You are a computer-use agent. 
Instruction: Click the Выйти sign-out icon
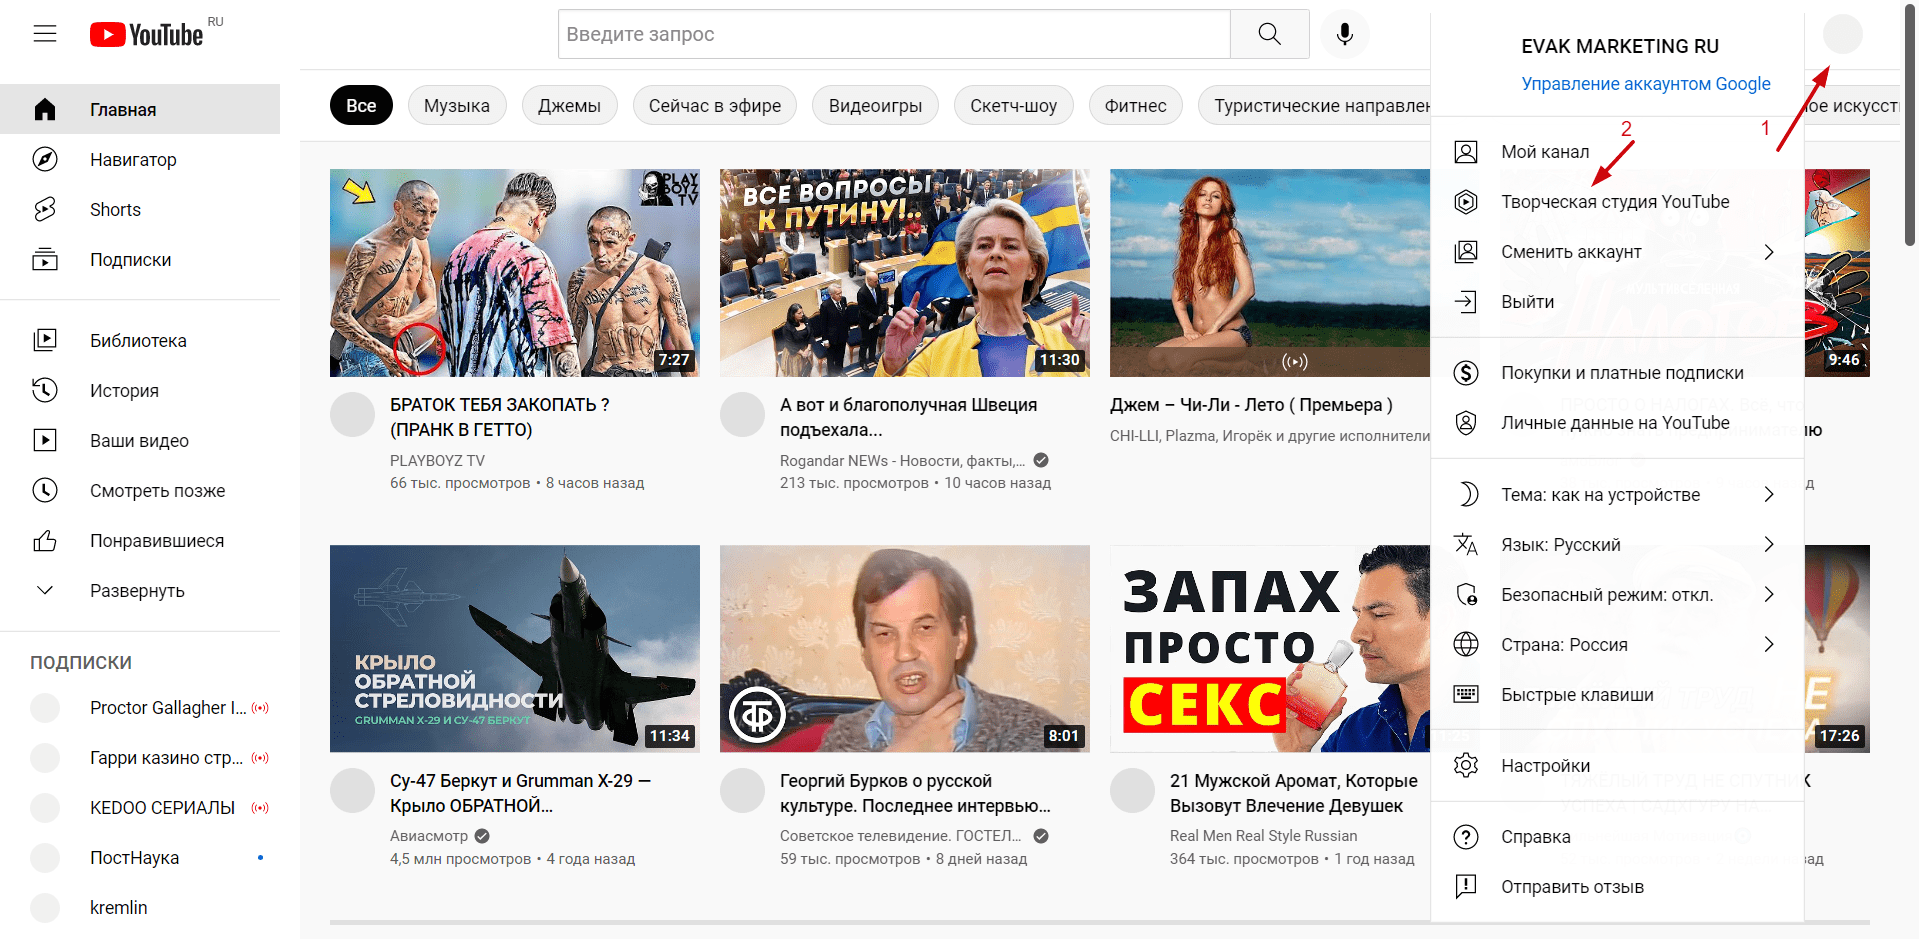[x=1466, y=302]
